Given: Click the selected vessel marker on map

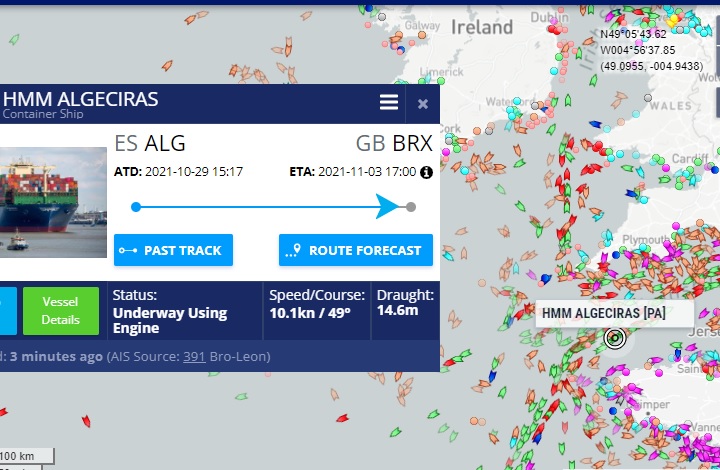Looking at the screenshot, I should click(614, 338).
